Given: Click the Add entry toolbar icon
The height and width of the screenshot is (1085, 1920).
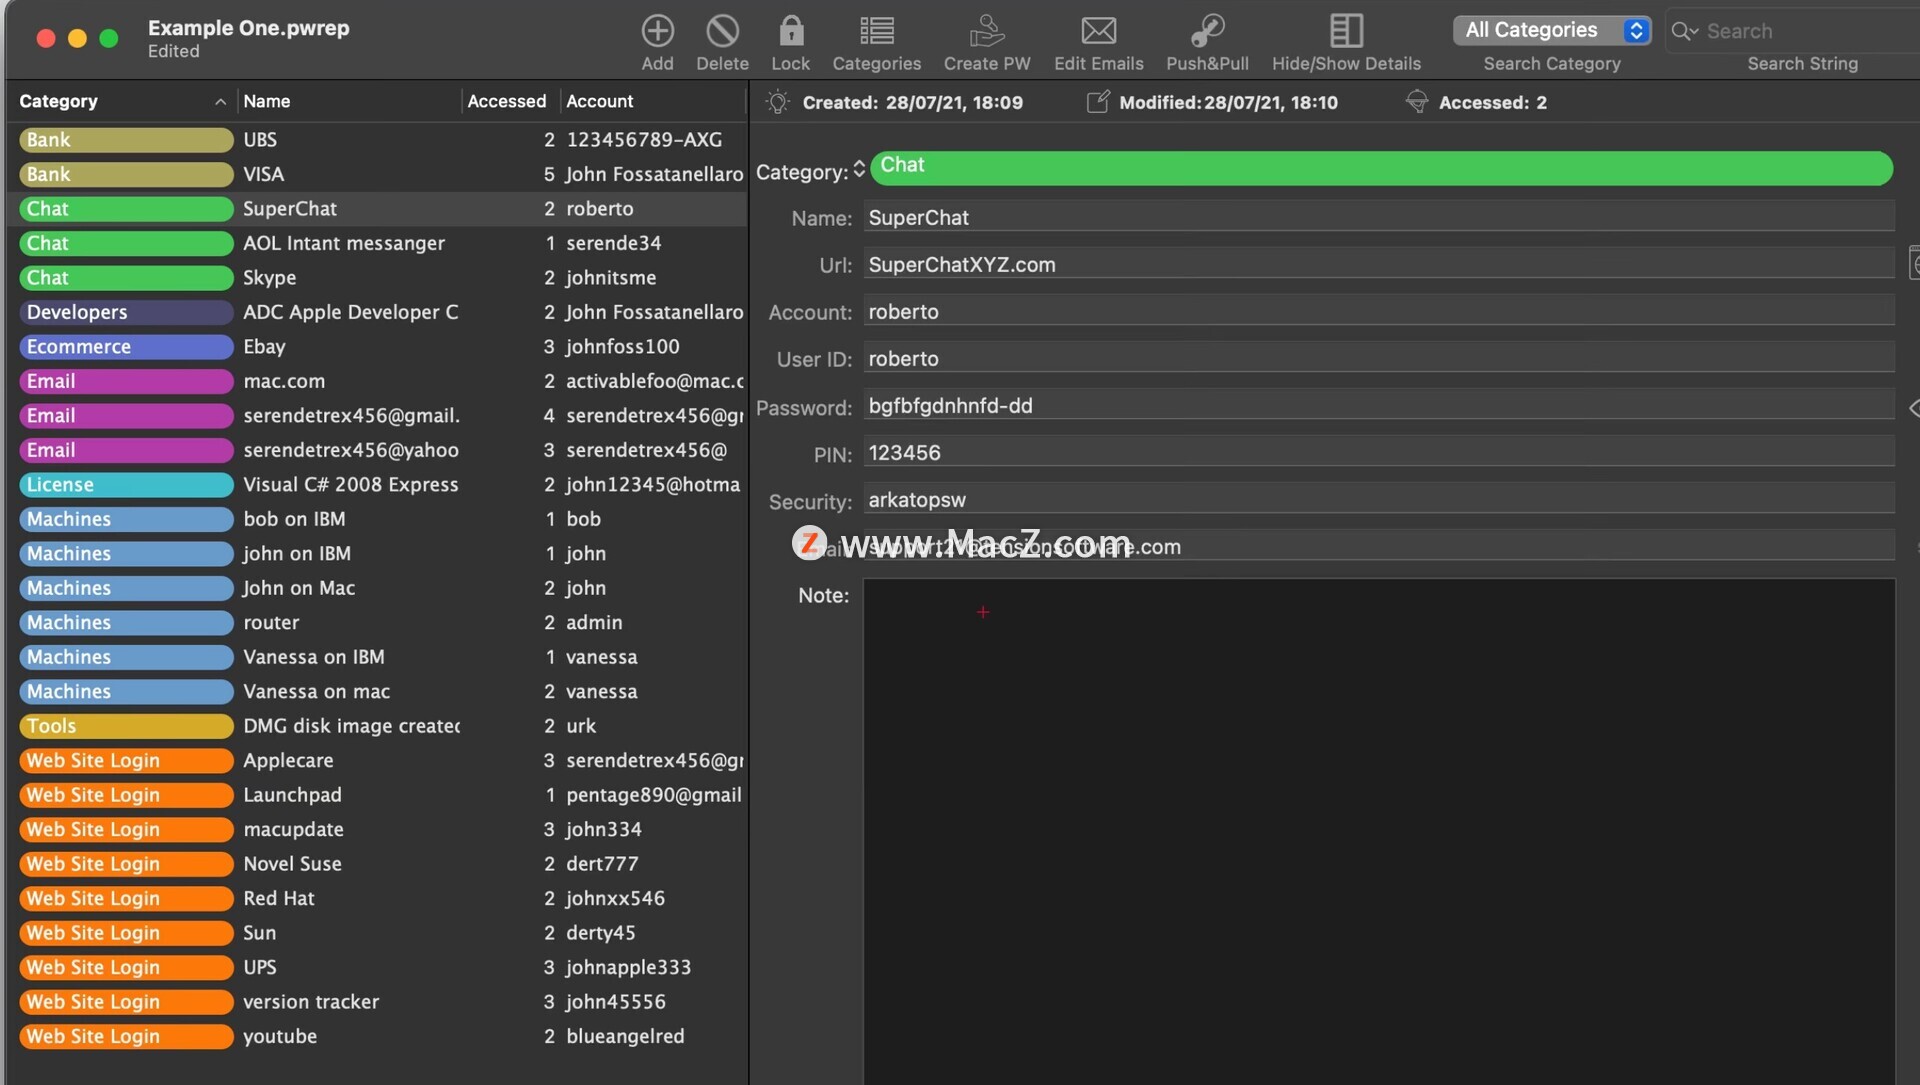Looking at the screenshot, I should pyautogui.click(x=657, y=31).
